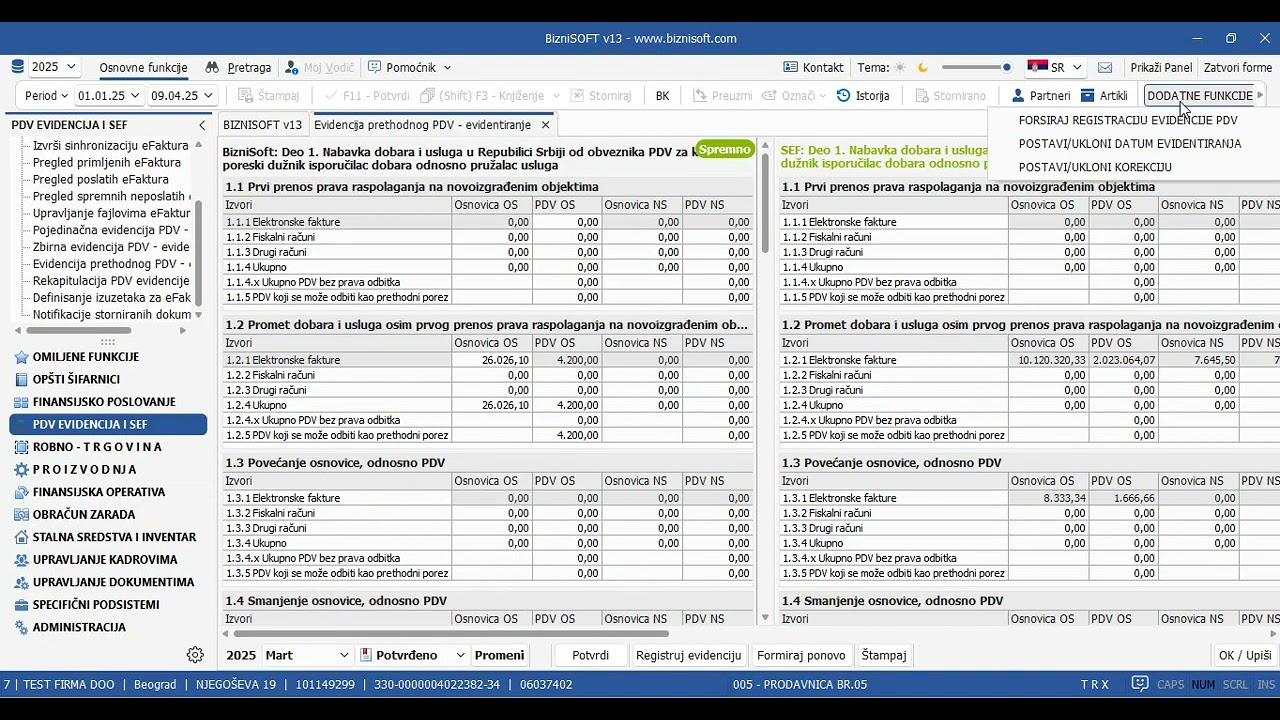This screenshot has width=1280, height=720.
Task: Choose POSTAVI/UKLONI KOREKCIJU
Action: (1095, 167)
